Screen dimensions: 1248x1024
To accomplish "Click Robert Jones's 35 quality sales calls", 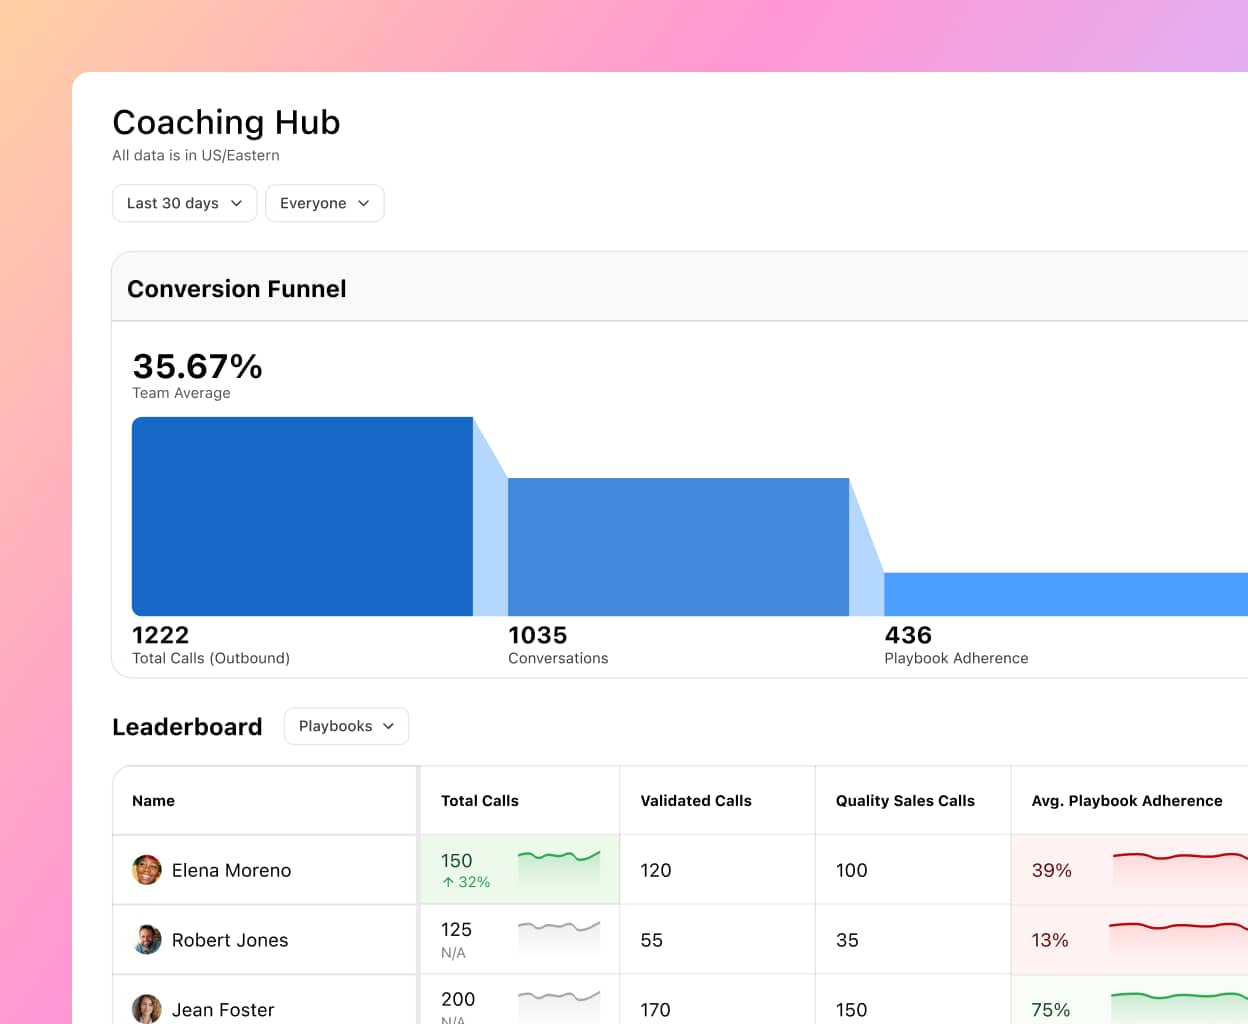I will pos(847,940).
